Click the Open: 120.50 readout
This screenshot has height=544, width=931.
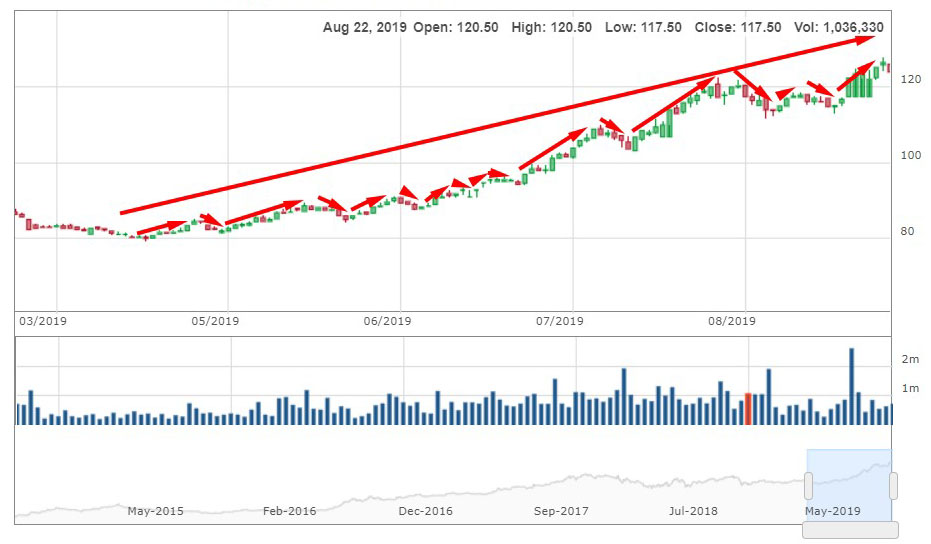pyautogui.click(x=456, y=27)
